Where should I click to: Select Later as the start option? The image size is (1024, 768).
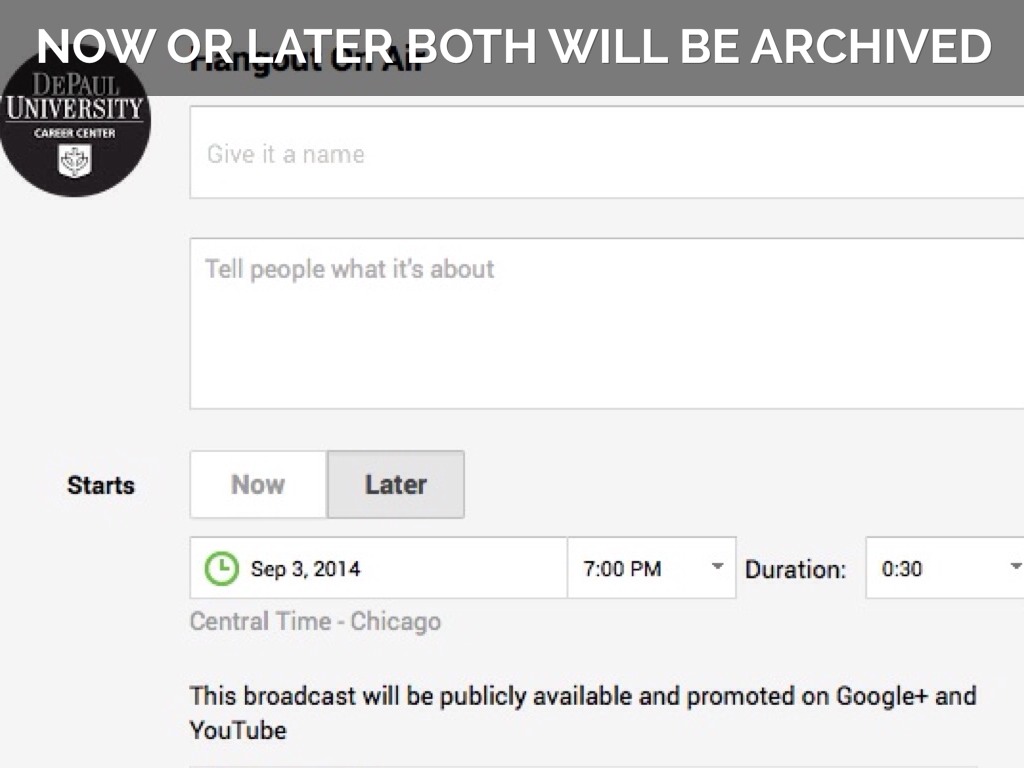click(396, 485)
